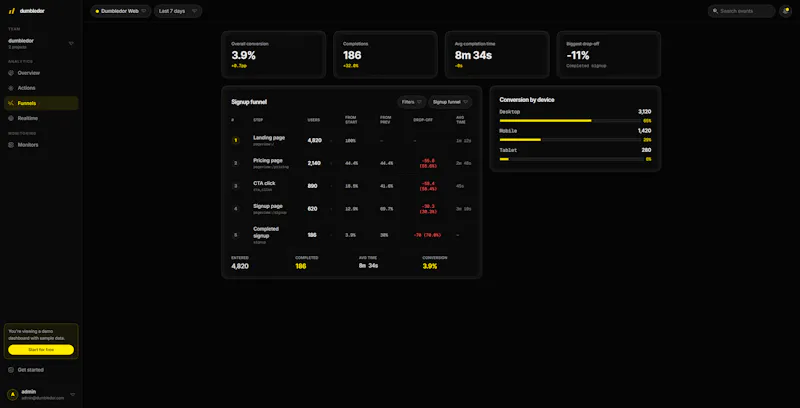Image resolution: width=800 pixels, height=408 pixels.
Task: Click the Completed signup step name
Action: (266, 232)
